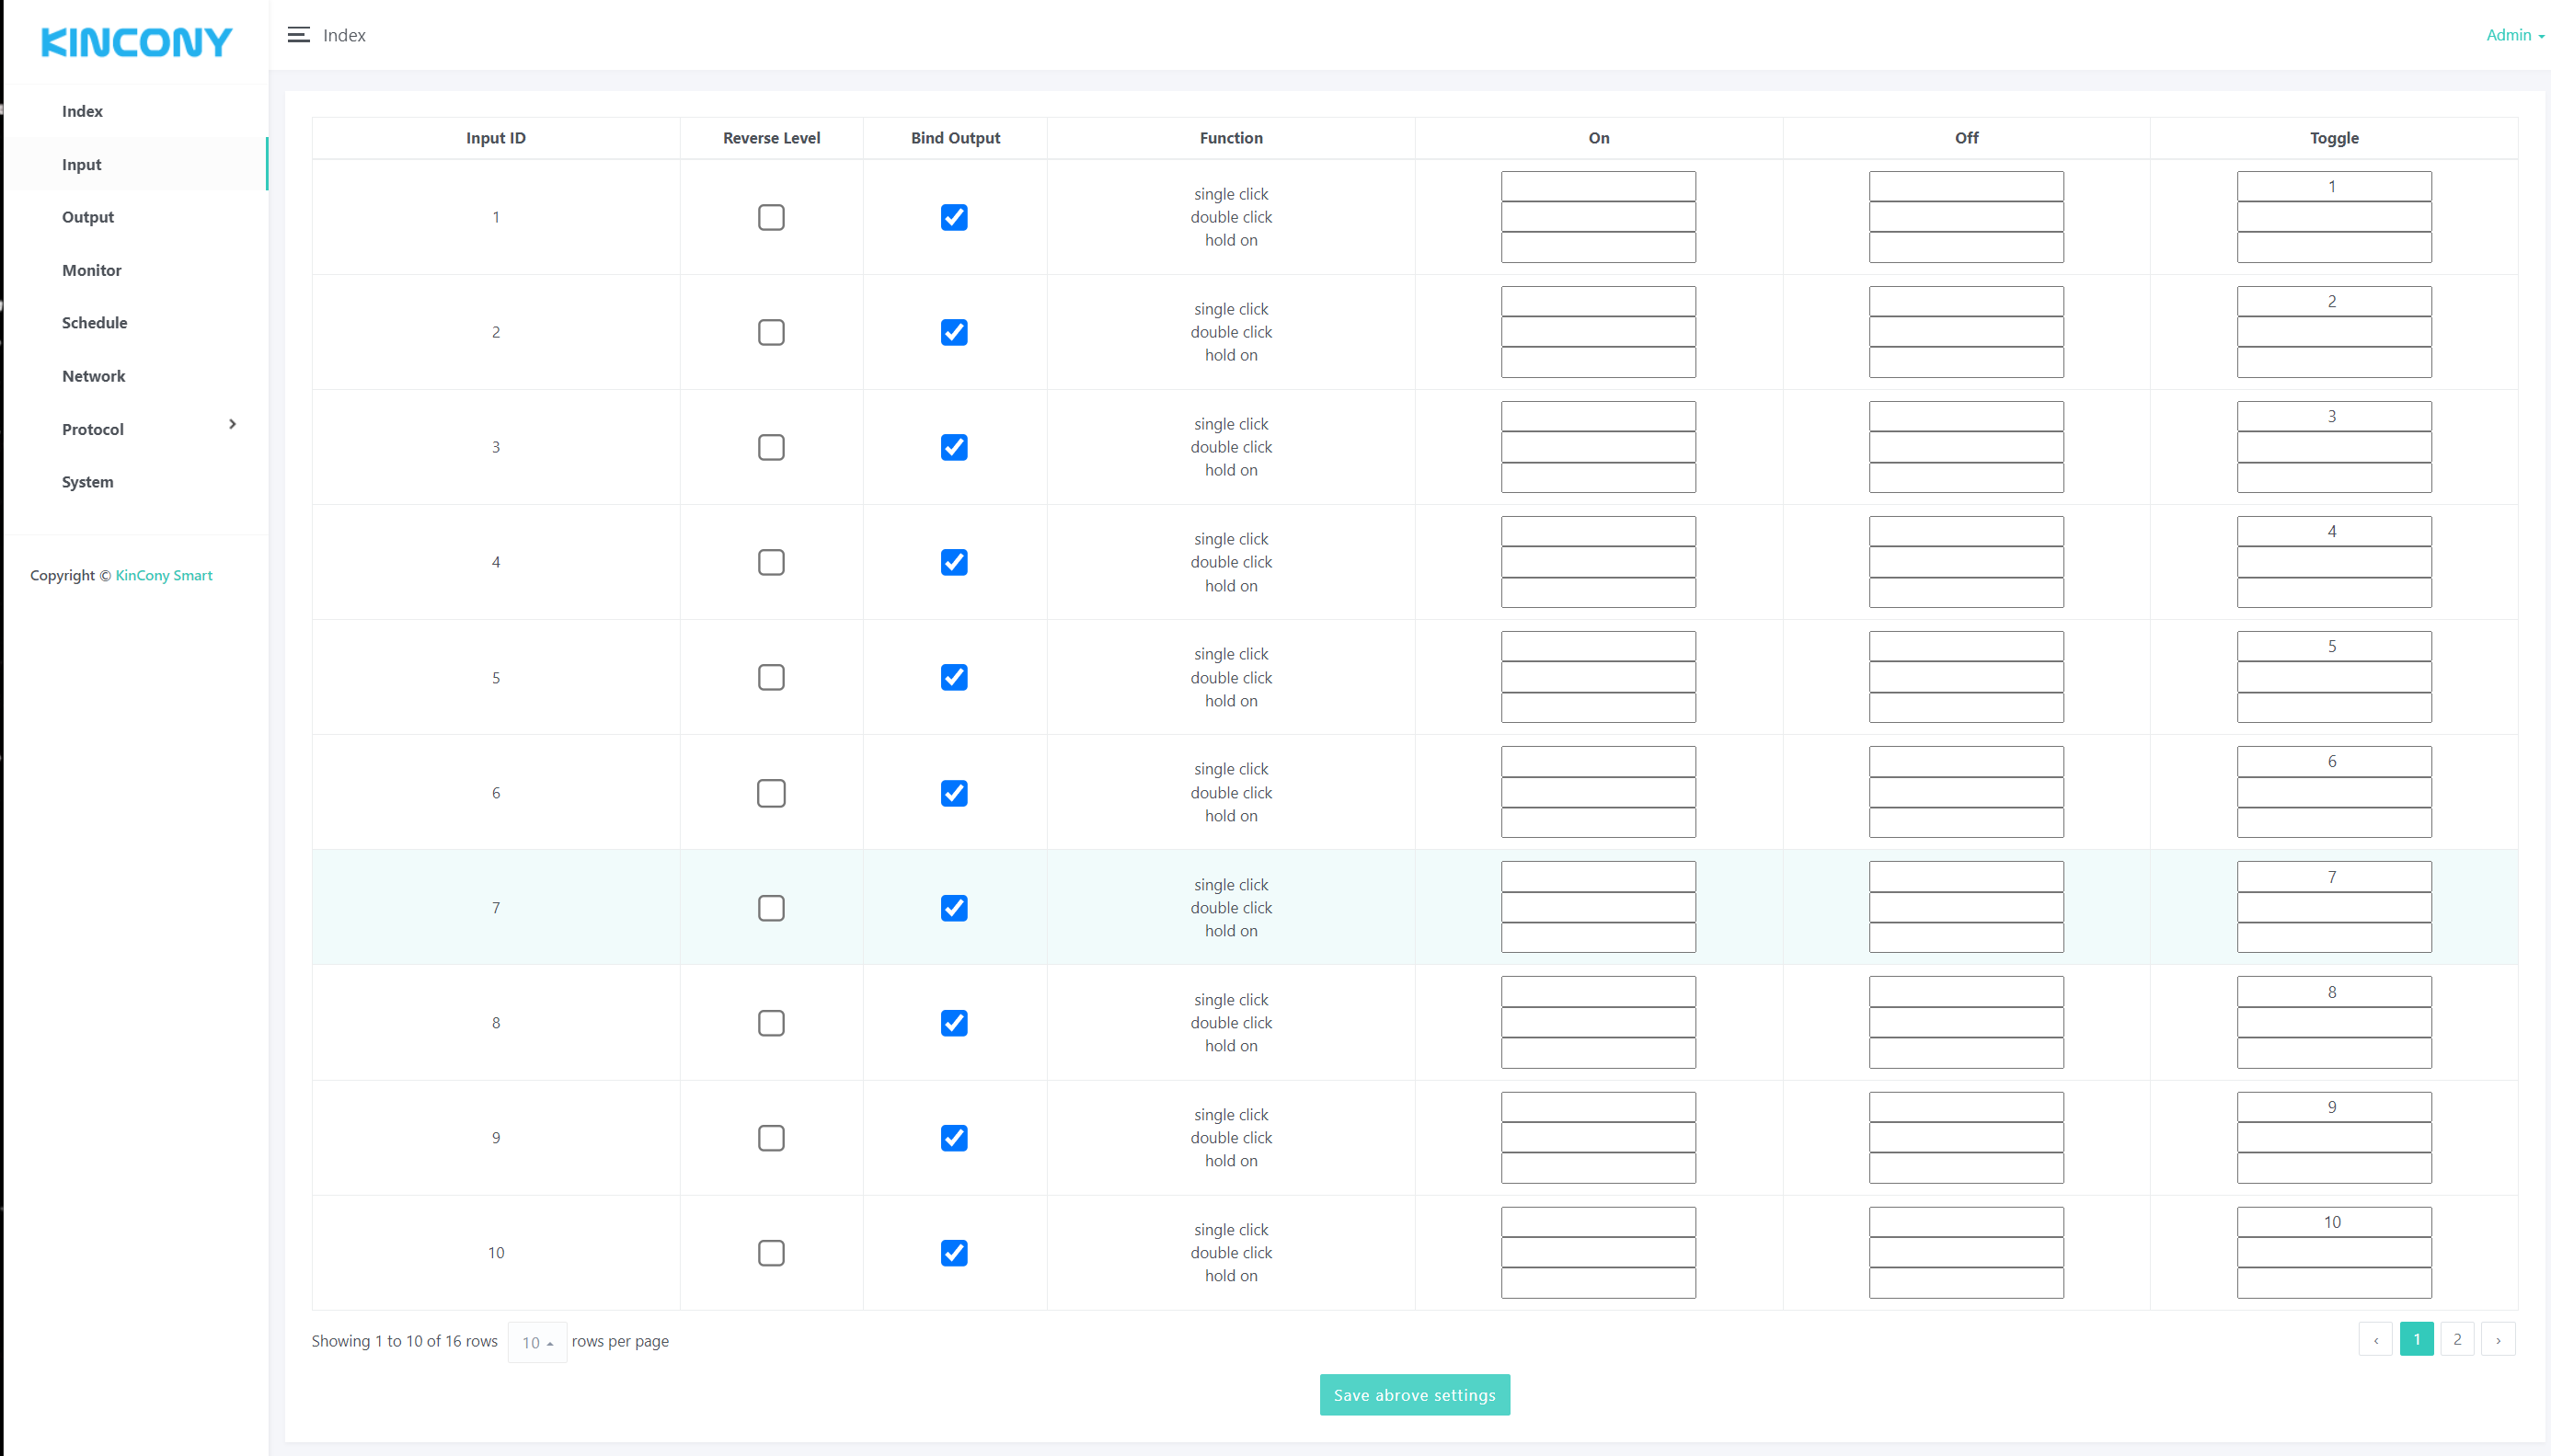Follow the KinCony Smart link

click(x=164, y=575)
